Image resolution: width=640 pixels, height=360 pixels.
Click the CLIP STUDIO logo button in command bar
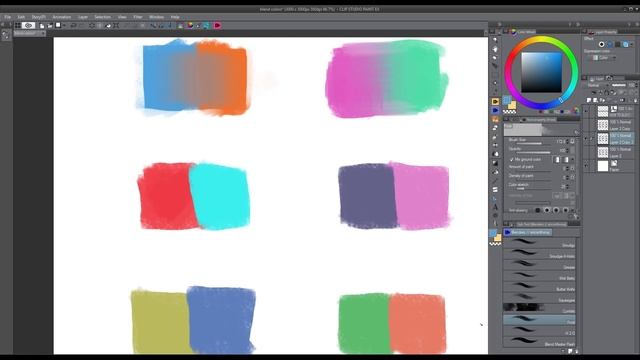28,26
